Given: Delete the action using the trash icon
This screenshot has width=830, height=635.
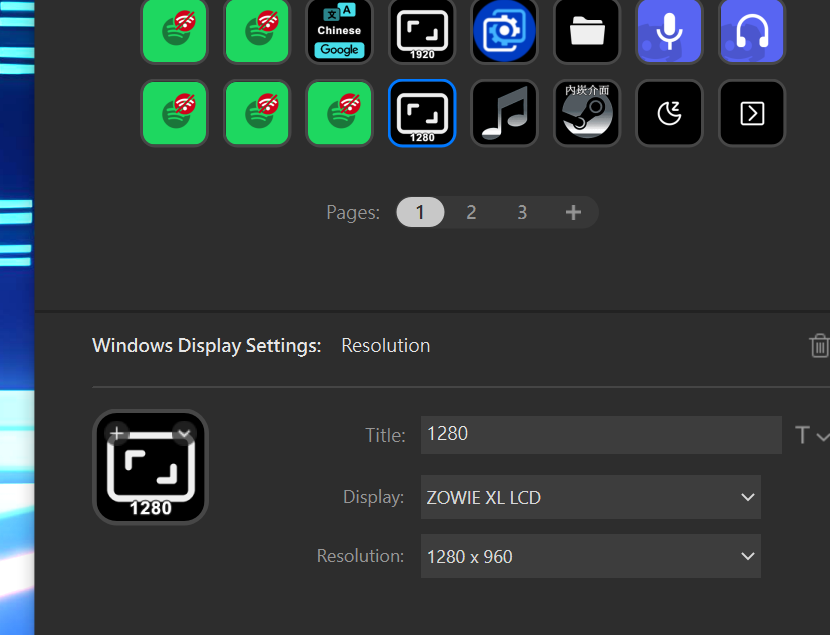Looking at the screenshot, I should coord(820,345).
